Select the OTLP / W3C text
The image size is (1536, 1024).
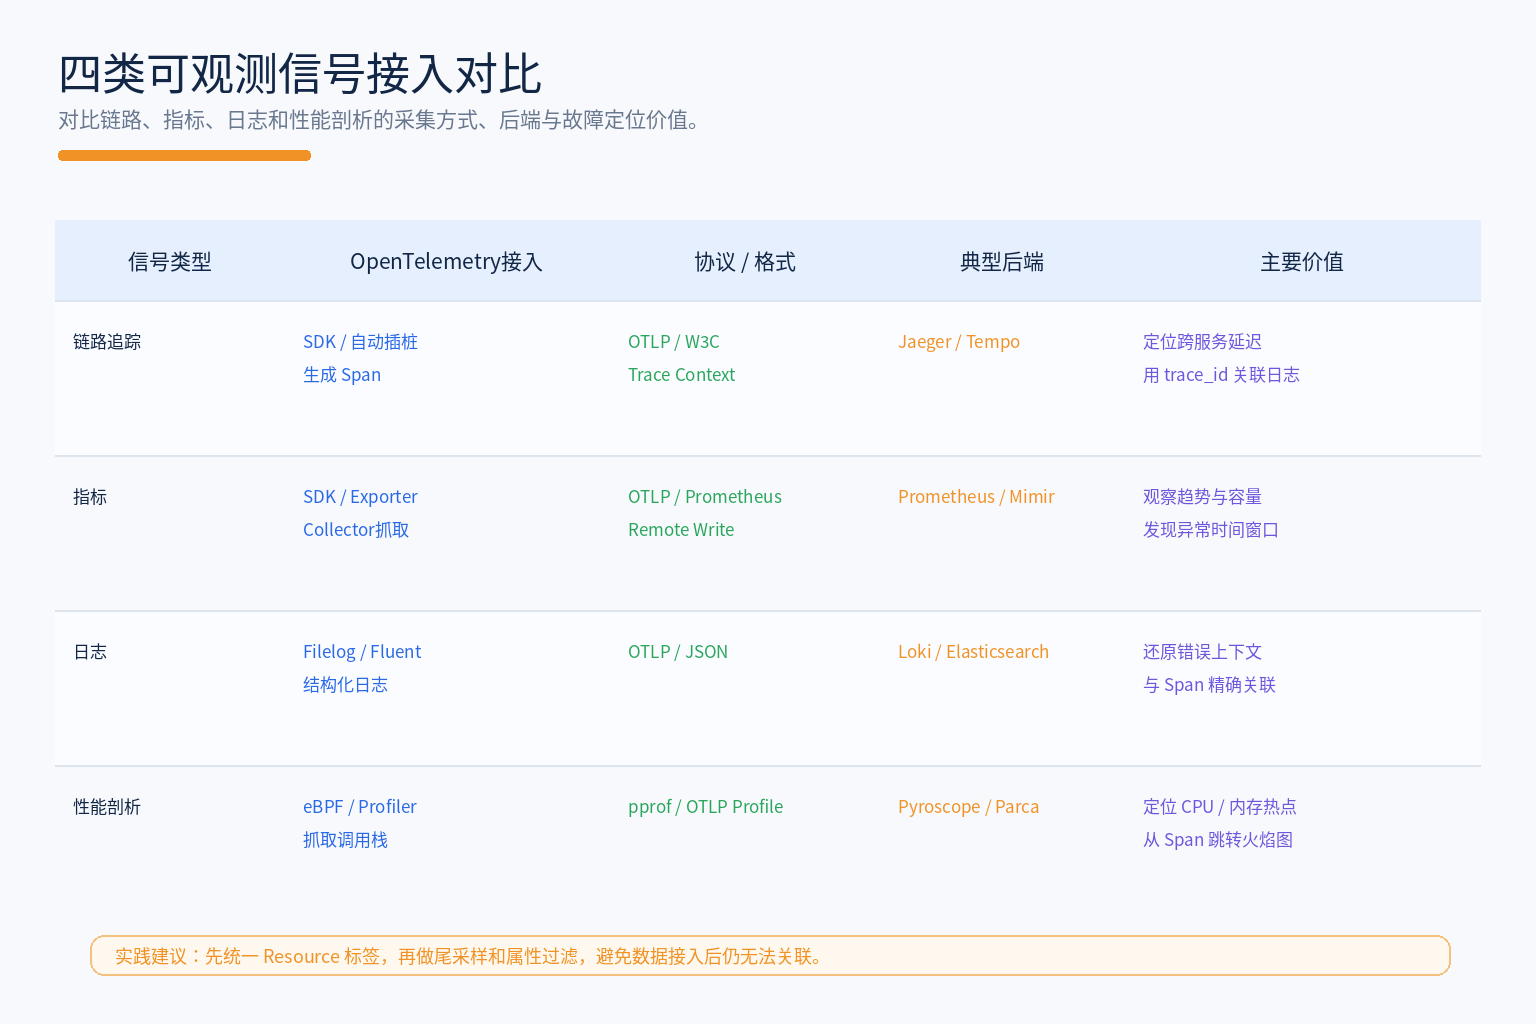point(674,342)
